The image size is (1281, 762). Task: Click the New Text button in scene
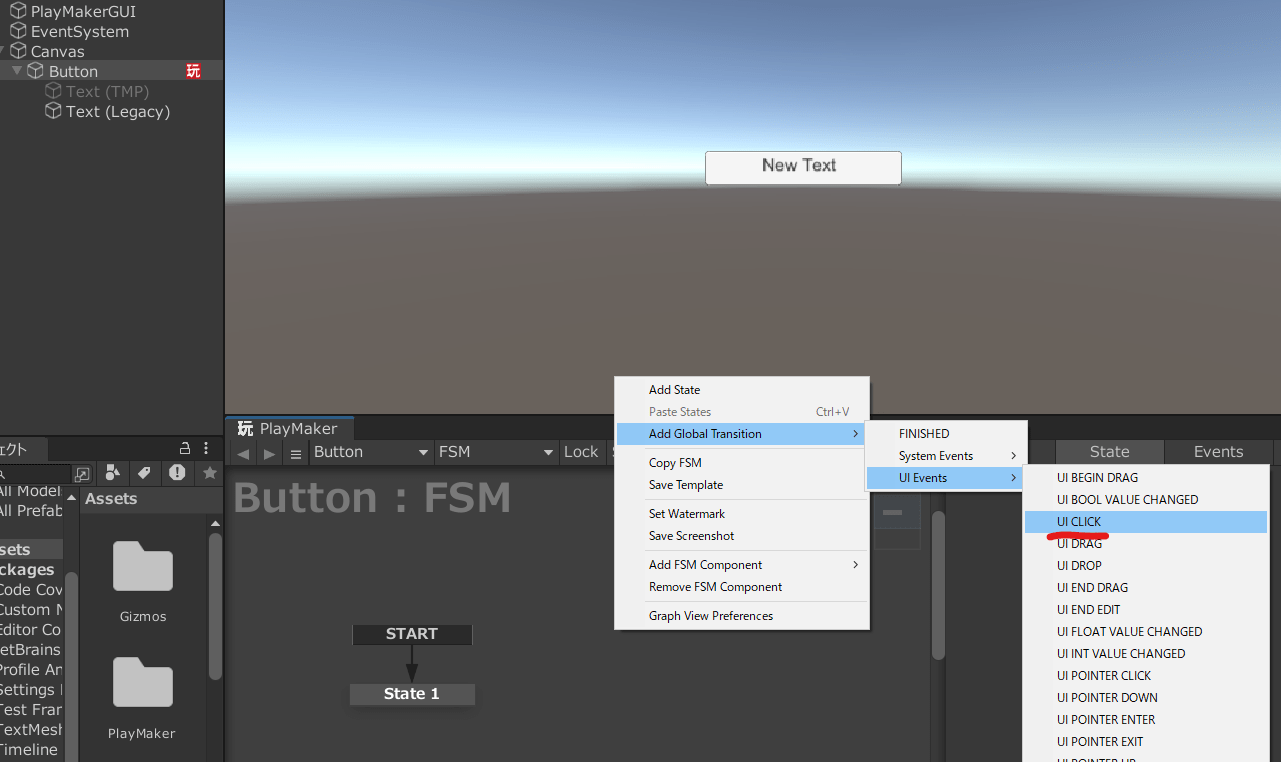[x=802, y=167]
